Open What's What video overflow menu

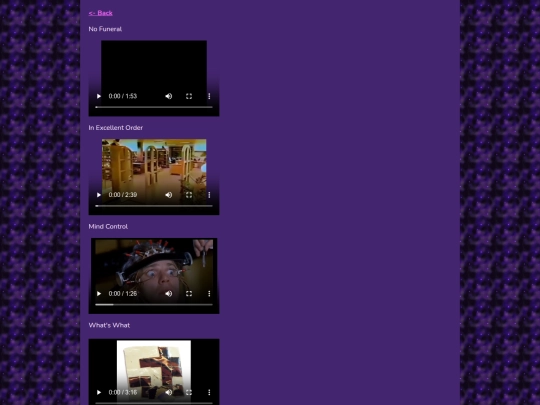point(209,392)
